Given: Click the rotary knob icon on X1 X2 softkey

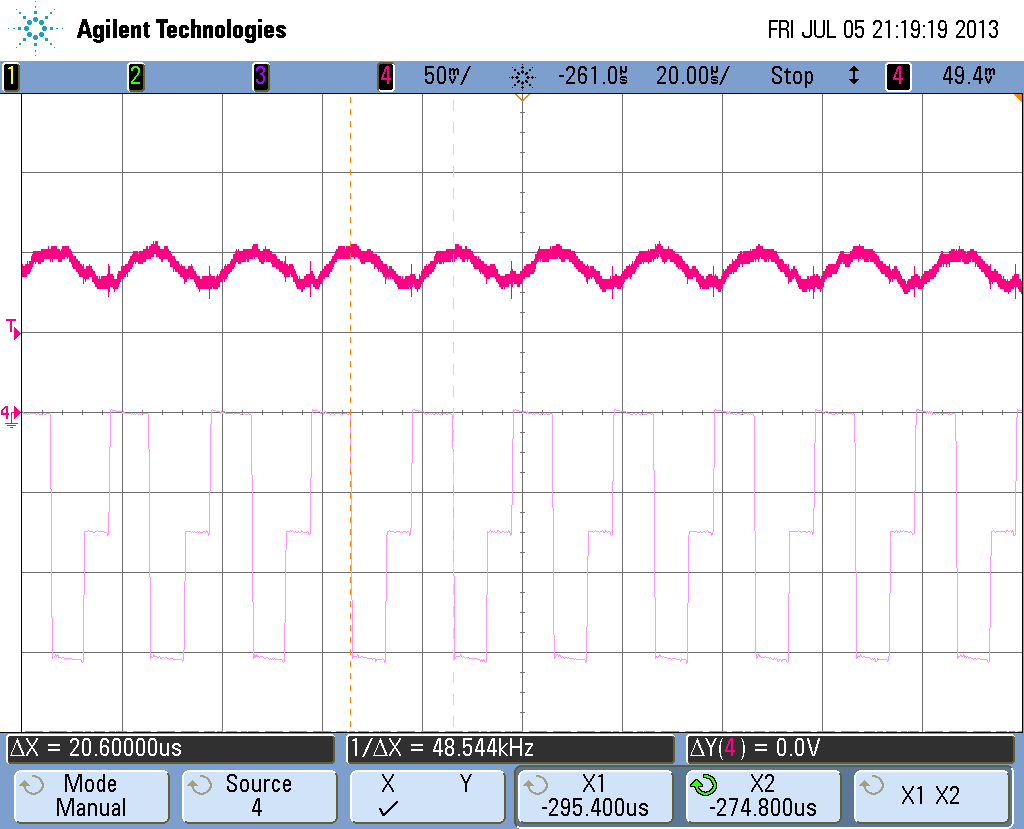Looking at the screenshot, I should click(x=872, y=785).
